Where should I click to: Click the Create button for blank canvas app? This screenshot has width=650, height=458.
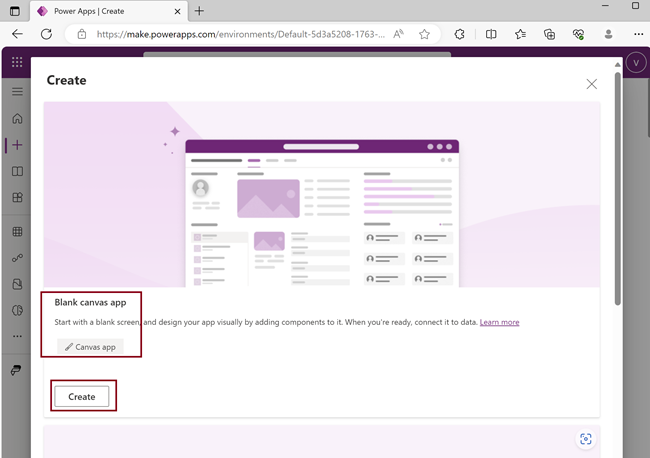82,397
